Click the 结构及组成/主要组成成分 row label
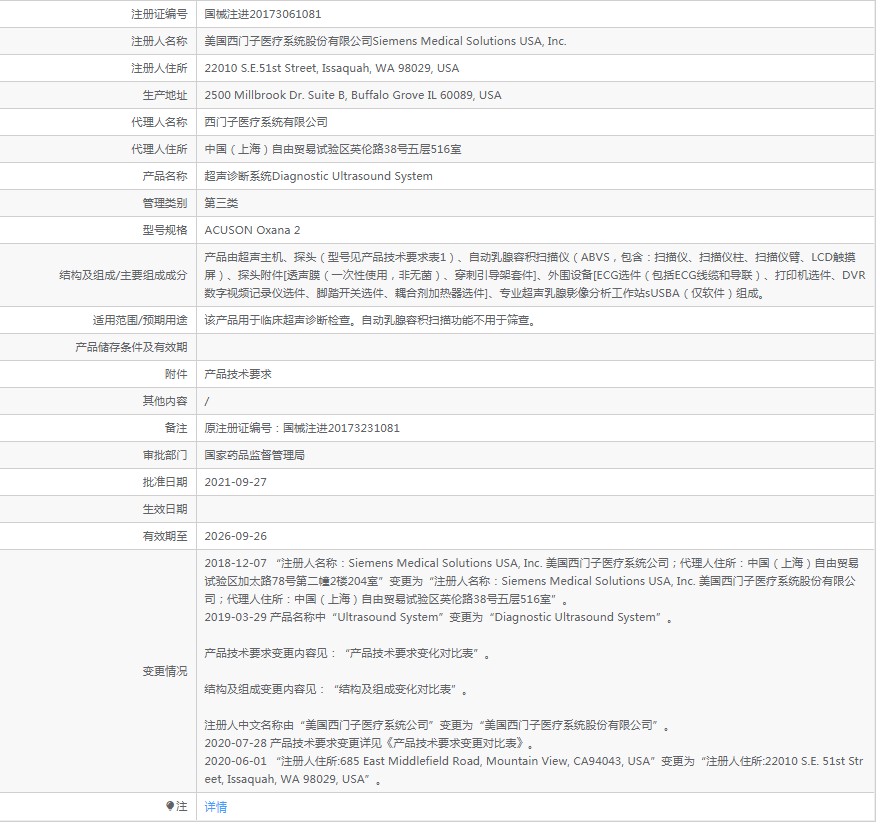 click(x=123, y=275)
